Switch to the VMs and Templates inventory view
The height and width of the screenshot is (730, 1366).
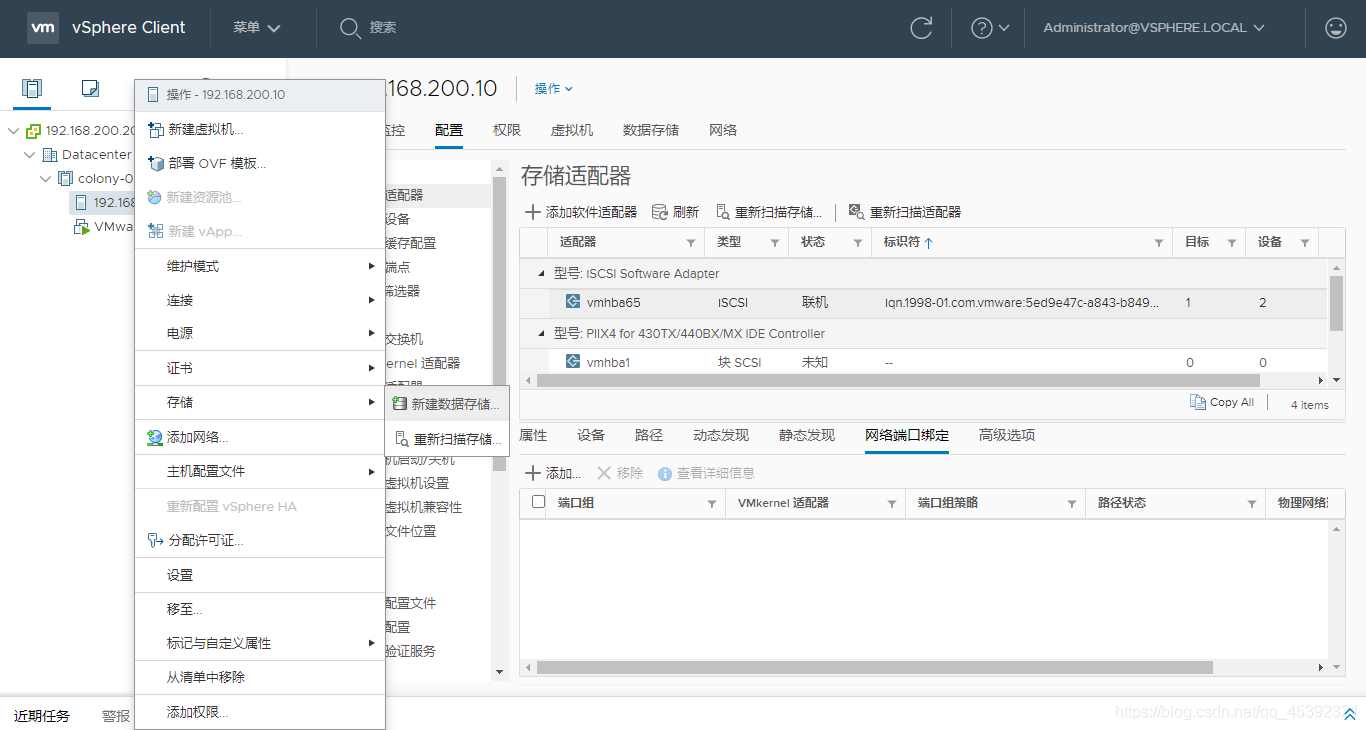(x=90, y=88)
